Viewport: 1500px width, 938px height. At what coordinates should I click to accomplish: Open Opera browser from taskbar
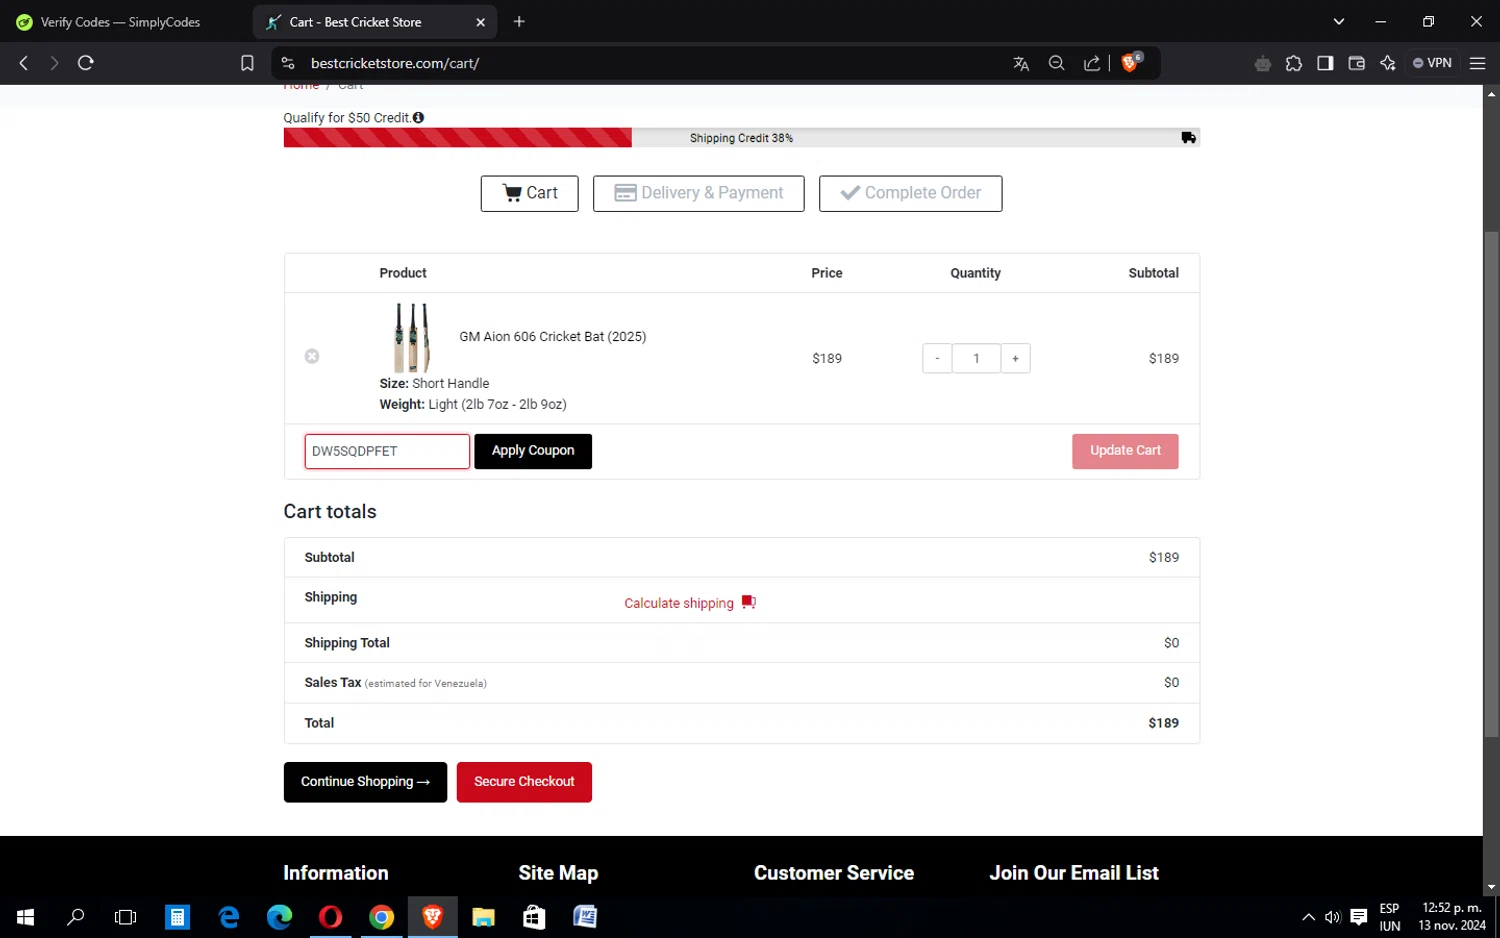tap(330, 917)
